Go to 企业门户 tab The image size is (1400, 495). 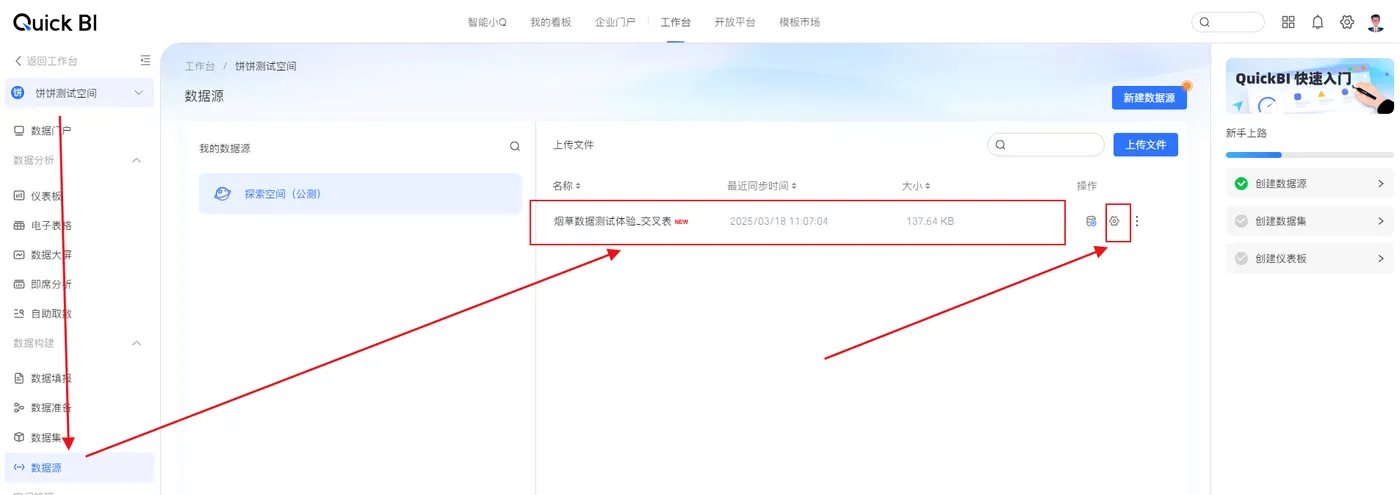tap(614, 22)
